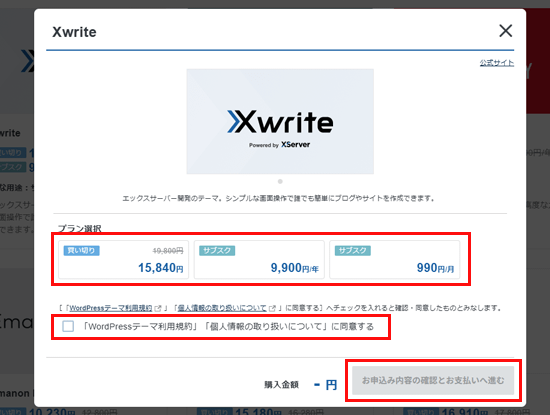Pick the サブスク 990円/月 plan card
550x415 pixels.
coord(395,260)
